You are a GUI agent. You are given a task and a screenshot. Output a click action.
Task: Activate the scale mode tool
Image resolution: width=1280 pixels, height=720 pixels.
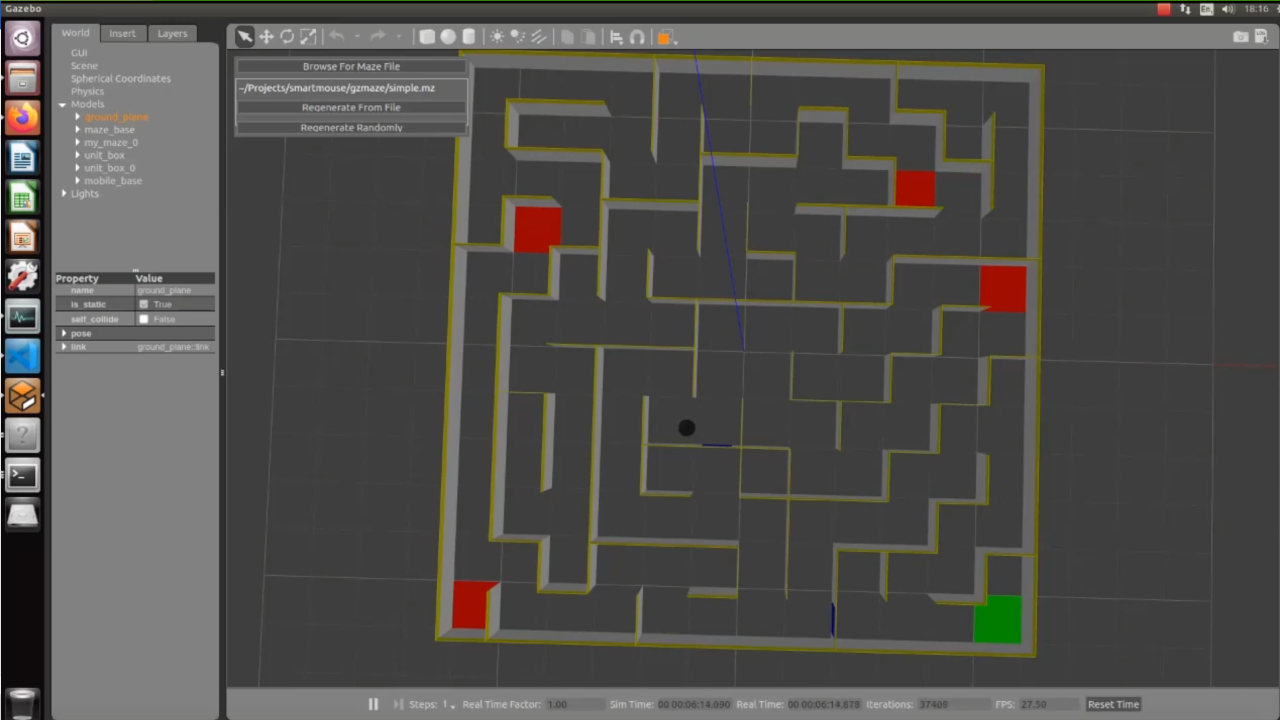pyautogui.click(x=308, y=37)
